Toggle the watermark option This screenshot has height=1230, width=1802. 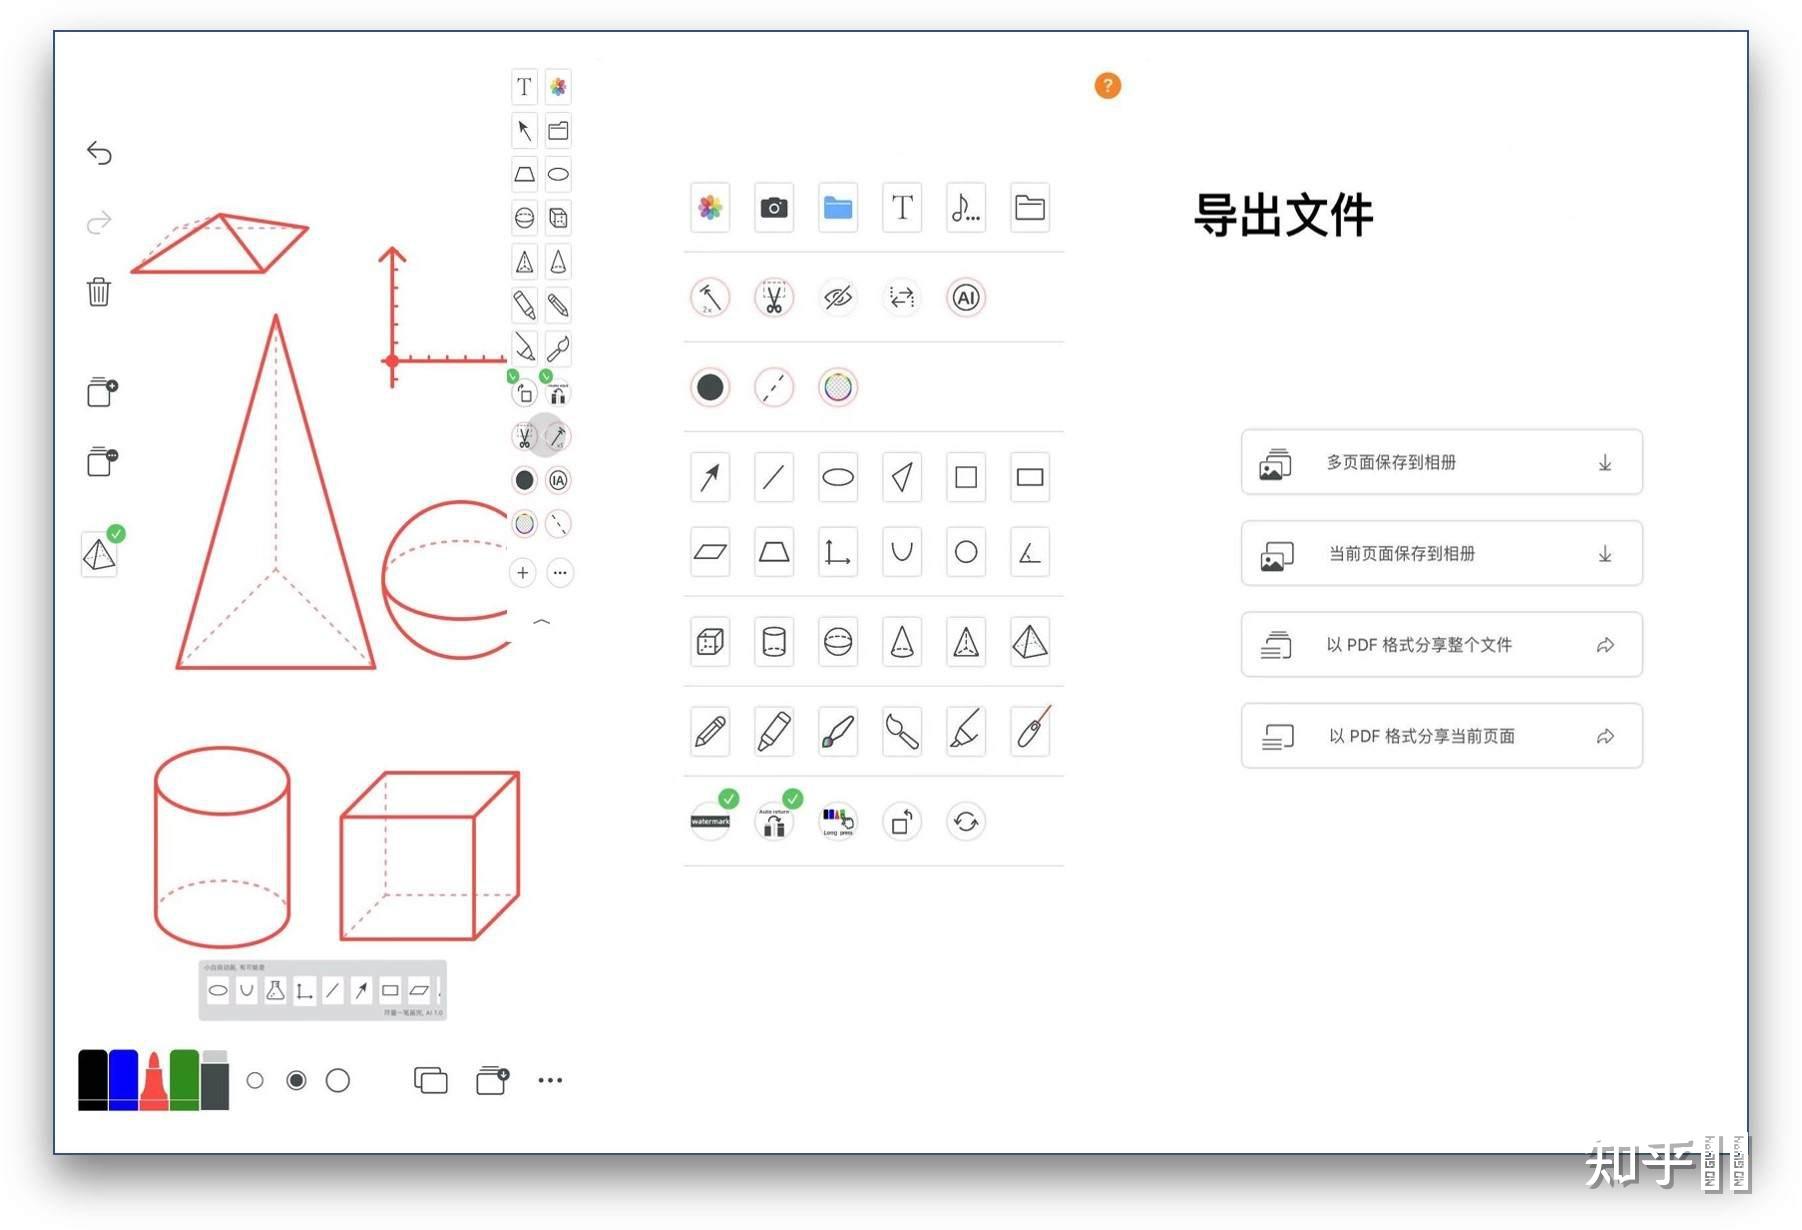(710, 822)
